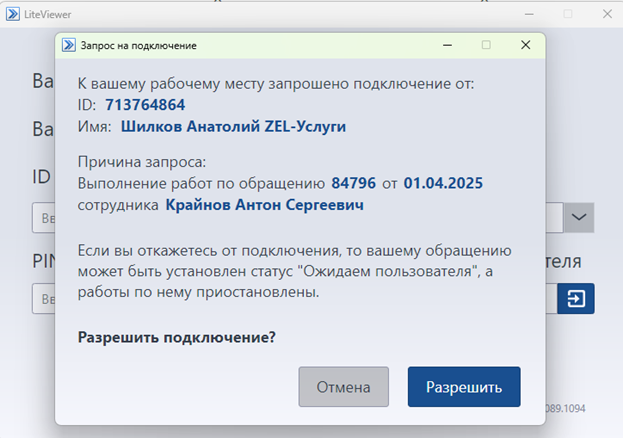Viewport: 623px width, 438px height.
Task: Click the login arrow icon beside PIN field
Action: click(576, 298)
